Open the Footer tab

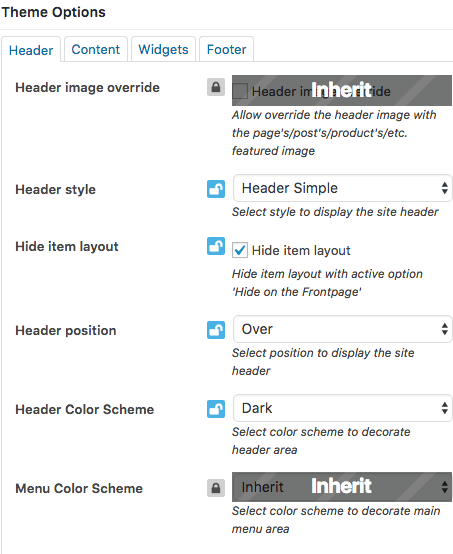(226, 49)
